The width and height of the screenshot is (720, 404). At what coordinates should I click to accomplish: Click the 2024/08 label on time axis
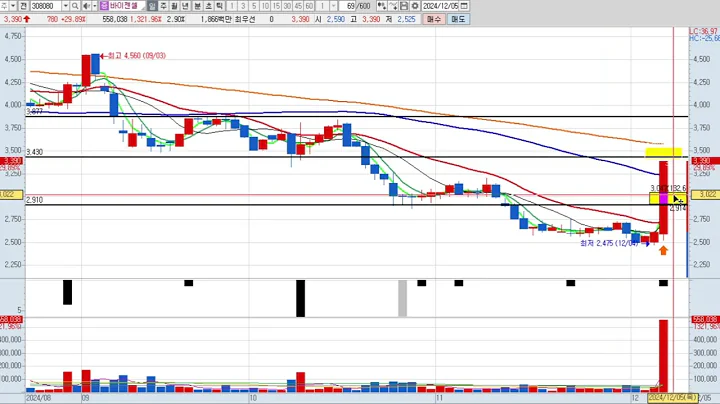[x=39, y=398]
